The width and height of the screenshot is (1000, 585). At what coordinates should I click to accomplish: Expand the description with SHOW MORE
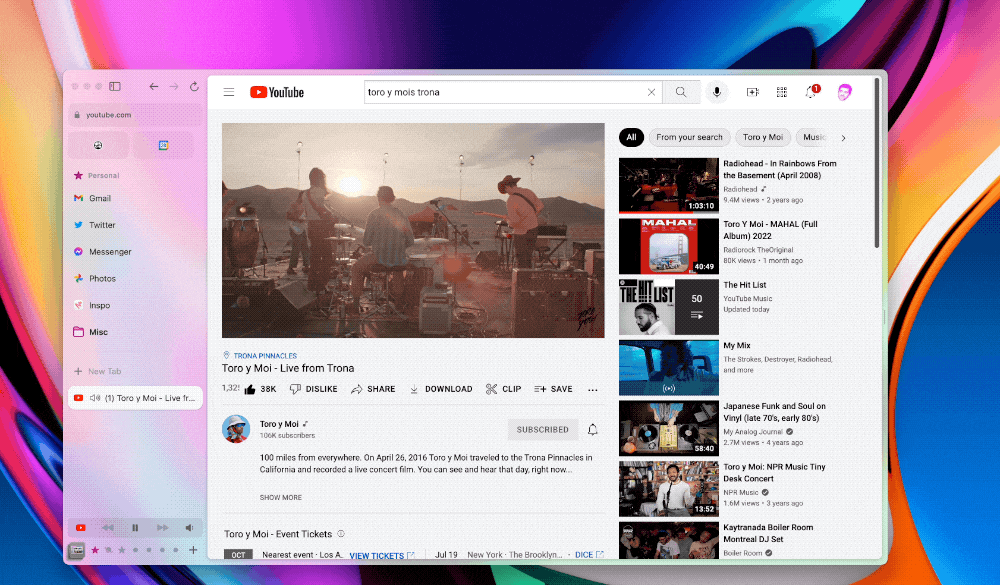pyautogui.click(x=281, y=498)
